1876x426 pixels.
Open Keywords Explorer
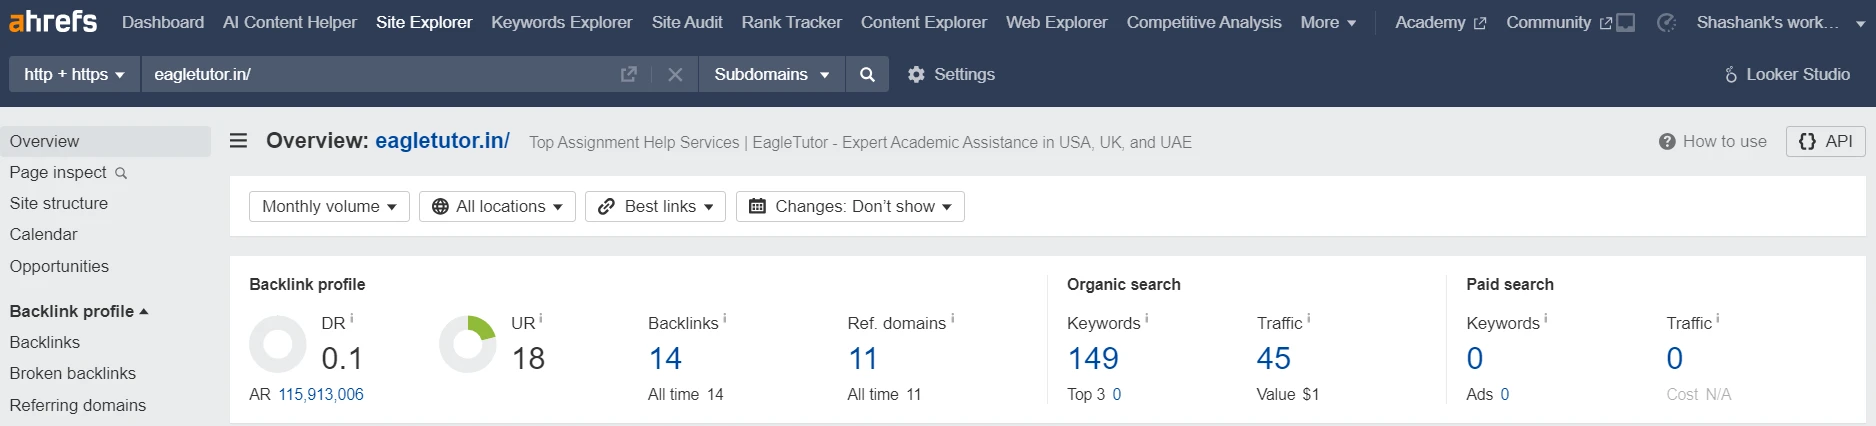pyautogui.click(x=562, y=22)
